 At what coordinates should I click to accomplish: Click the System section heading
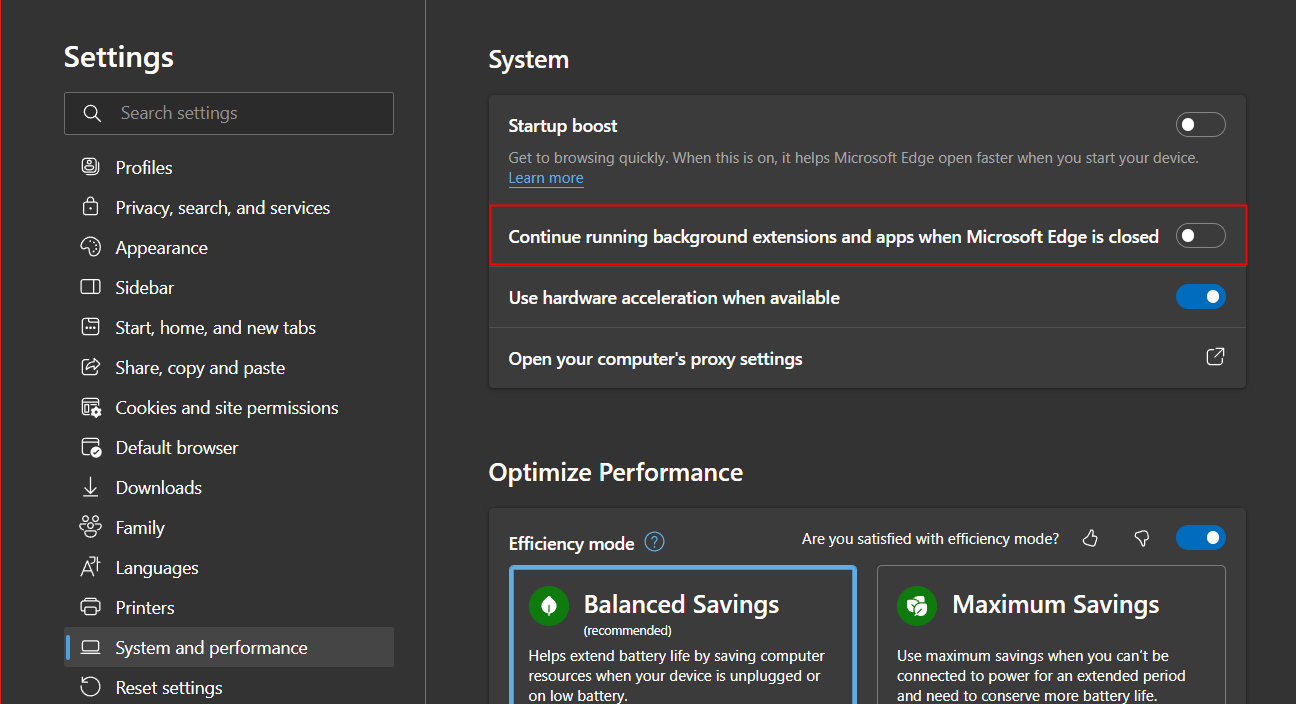tap(529, 59)
